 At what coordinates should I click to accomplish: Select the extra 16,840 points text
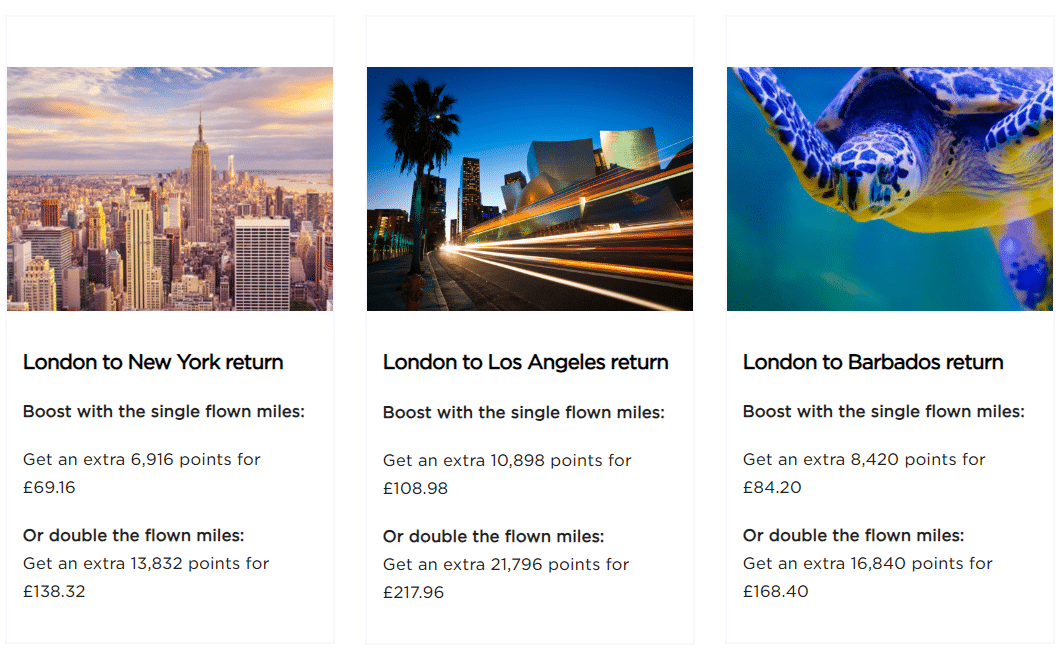tap(868, 563)
